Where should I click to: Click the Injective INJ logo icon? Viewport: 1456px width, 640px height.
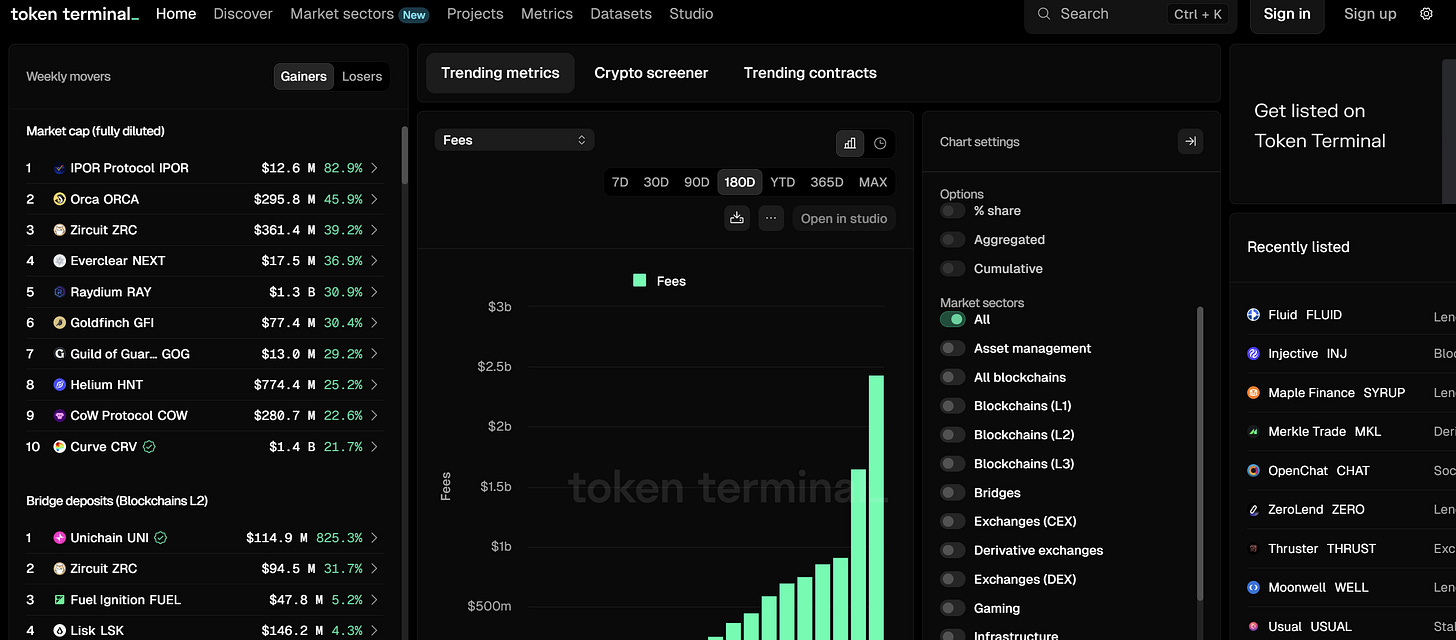click(1253, 354)
